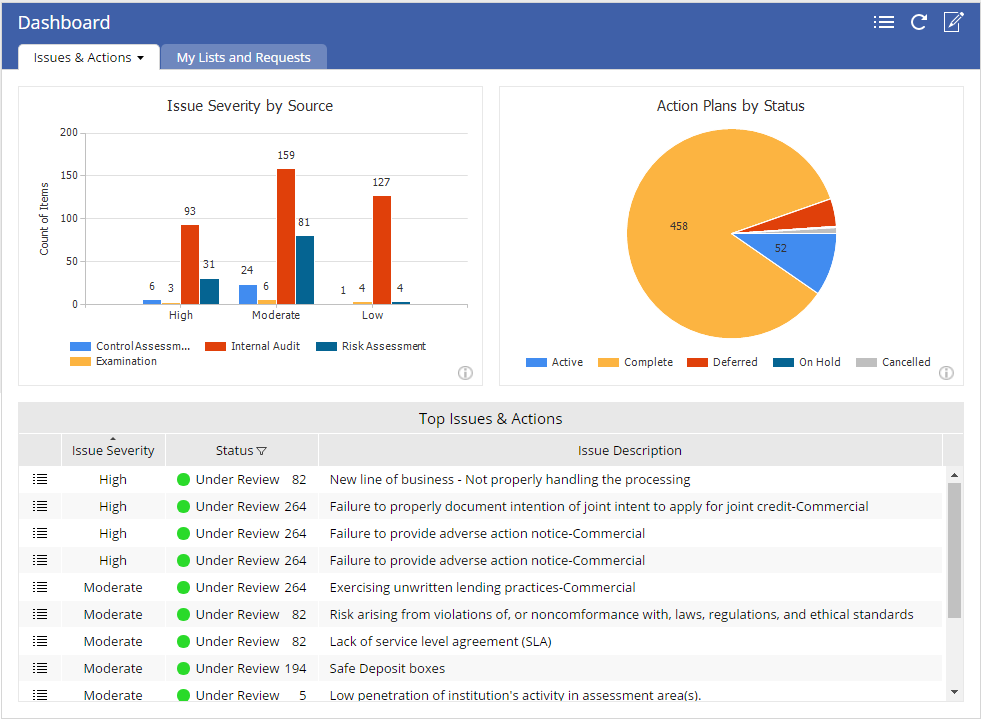Refresh the dashboard with the reload icon

tap(918, 22)
